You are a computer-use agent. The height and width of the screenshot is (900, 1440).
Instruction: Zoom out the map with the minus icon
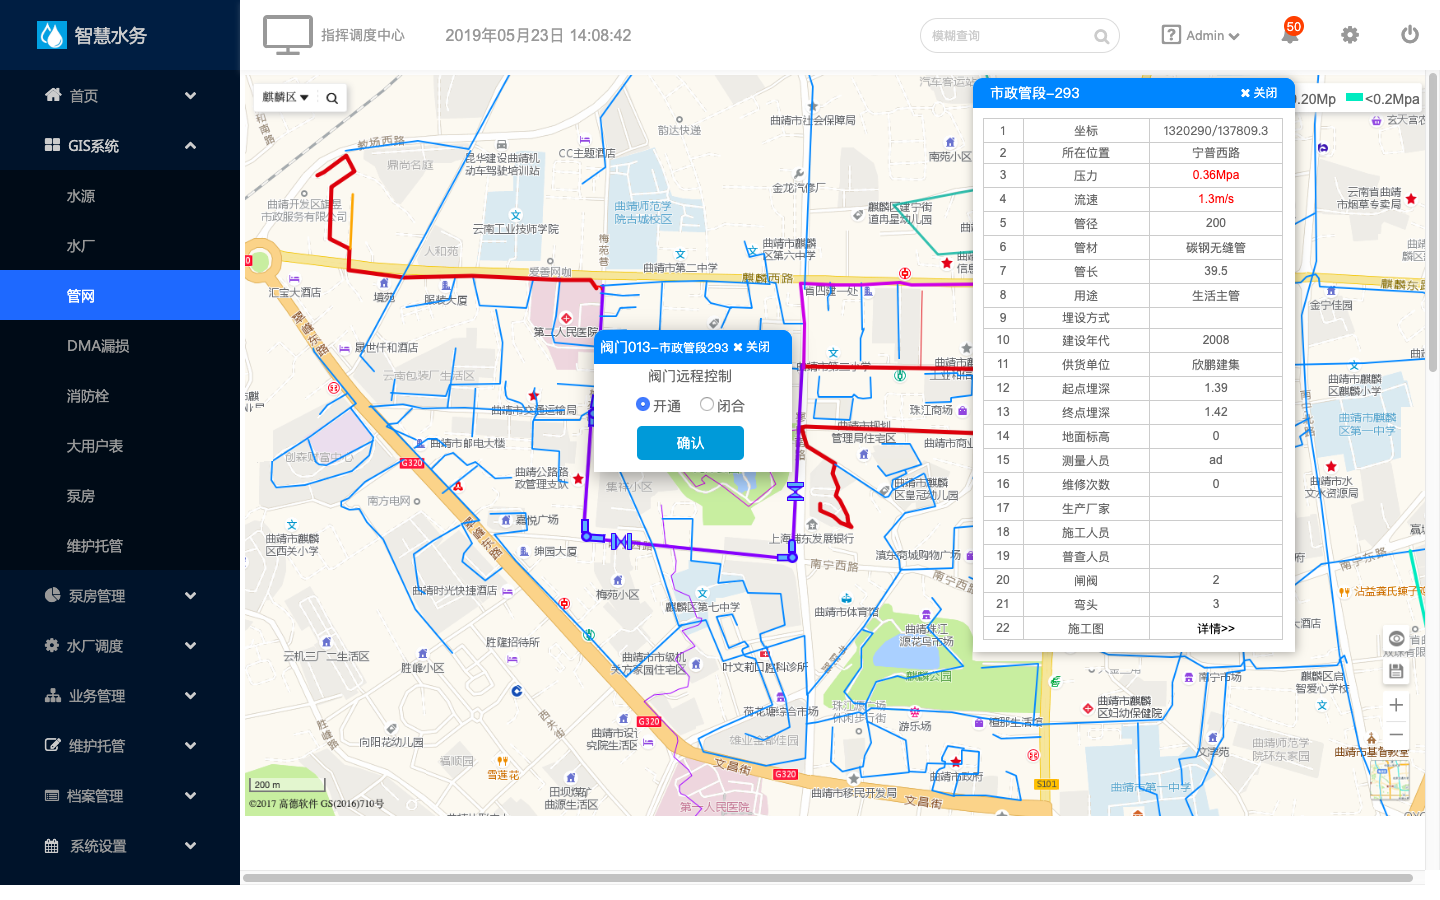pos(1396,735)
